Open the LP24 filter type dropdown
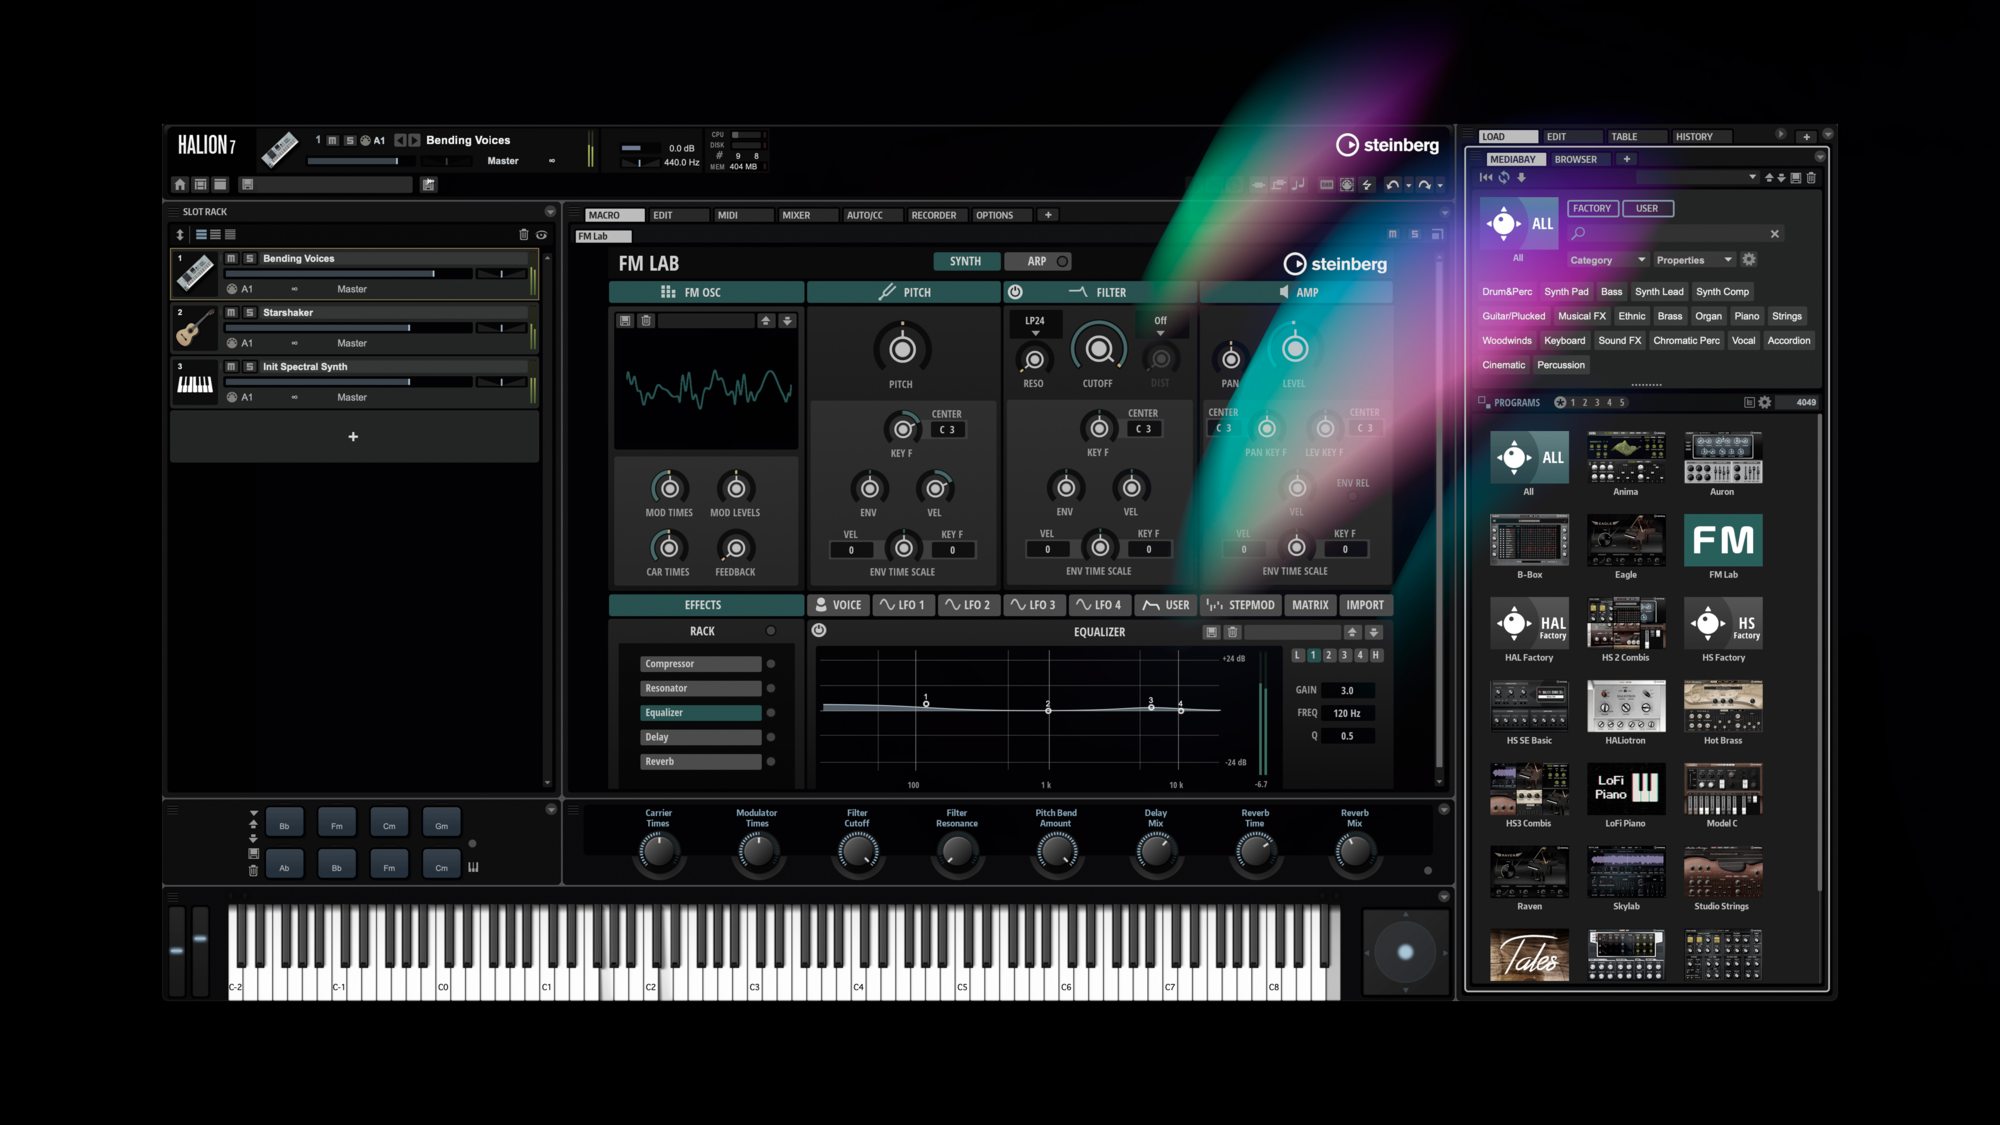Screen dimensions: 2000x1125 pyautogui.click(x=1035, y=326)
